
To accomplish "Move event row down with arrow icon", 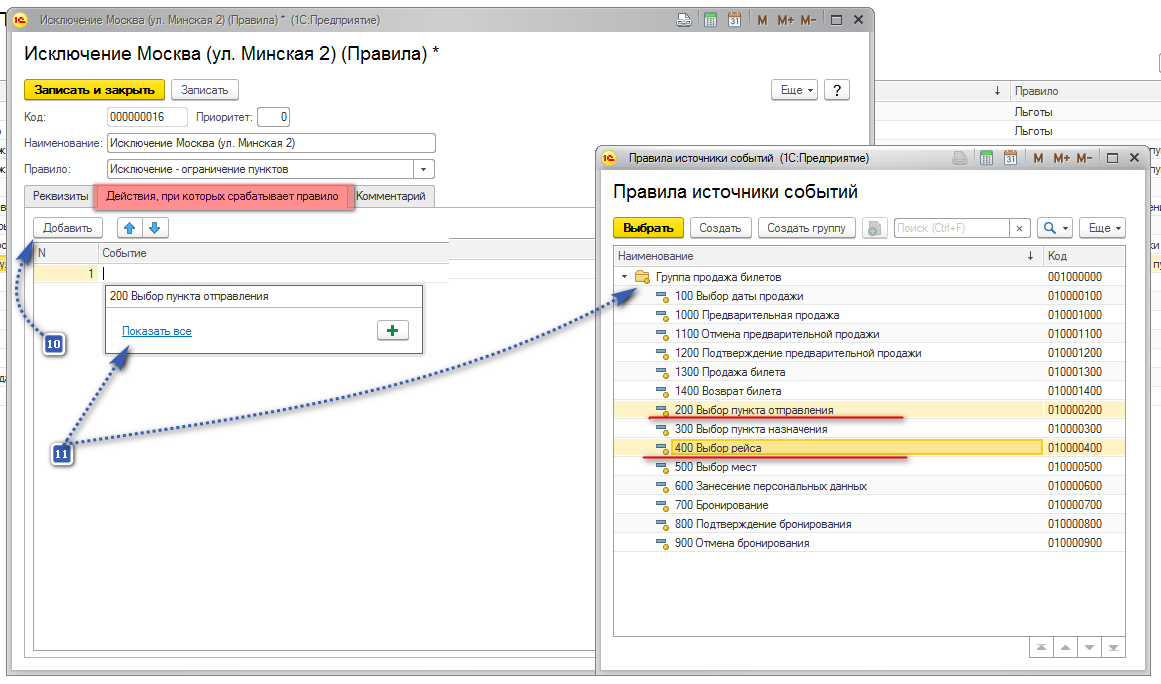I will click(154, 228).
